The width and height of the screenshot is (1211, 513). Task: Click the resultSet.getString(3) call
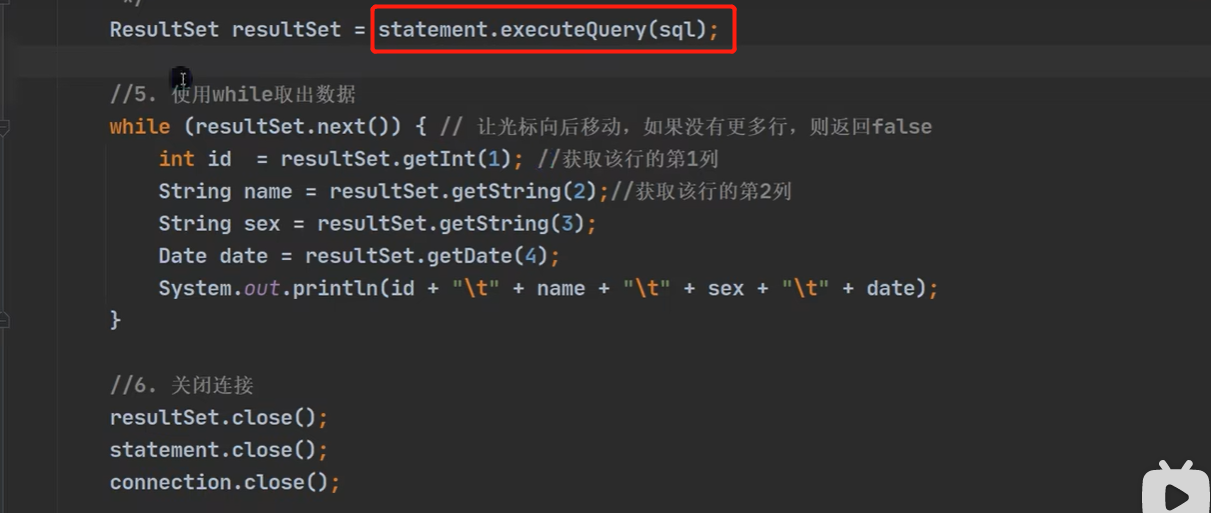[x=451, y=224]
